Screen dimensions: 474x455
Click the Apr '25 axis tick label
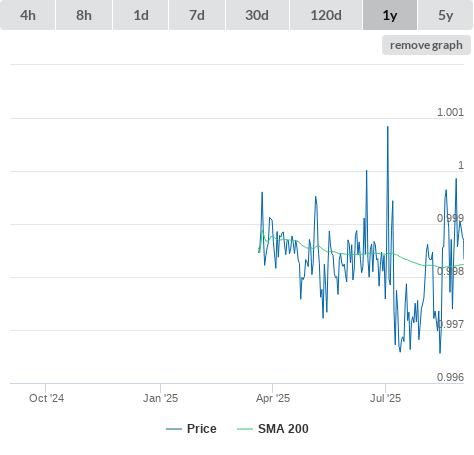coord(273,398)
